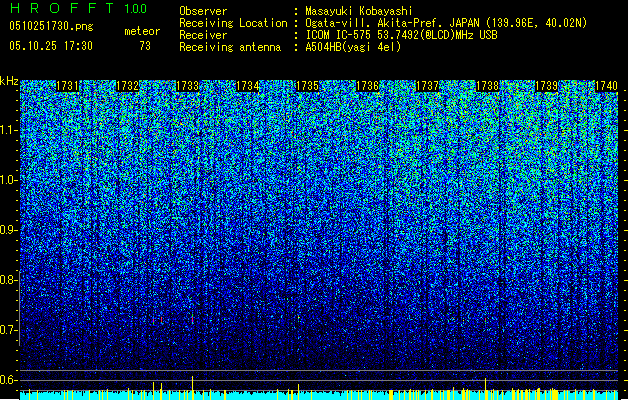Click the 0.6 frequency axis label

tap(8, 380)
